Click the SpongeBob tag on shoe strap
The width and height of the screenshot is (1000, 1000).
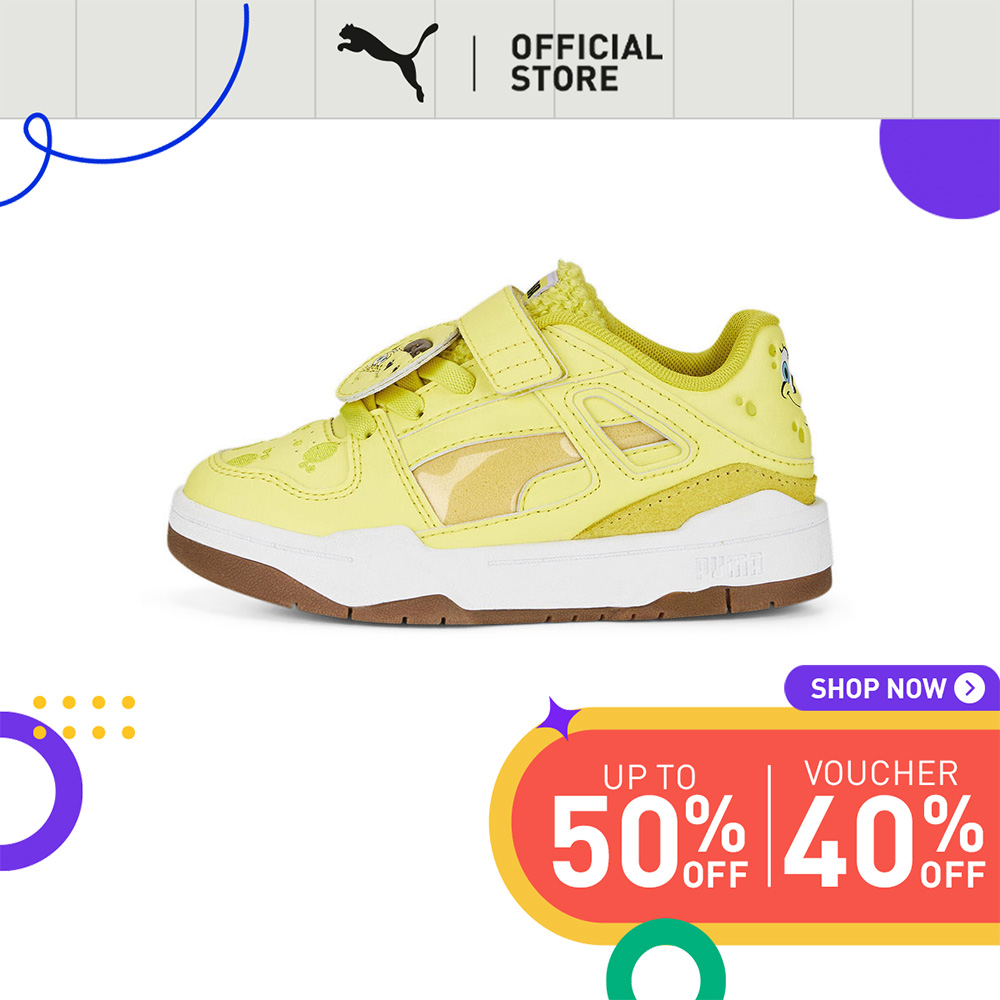(x=397, y=362)
